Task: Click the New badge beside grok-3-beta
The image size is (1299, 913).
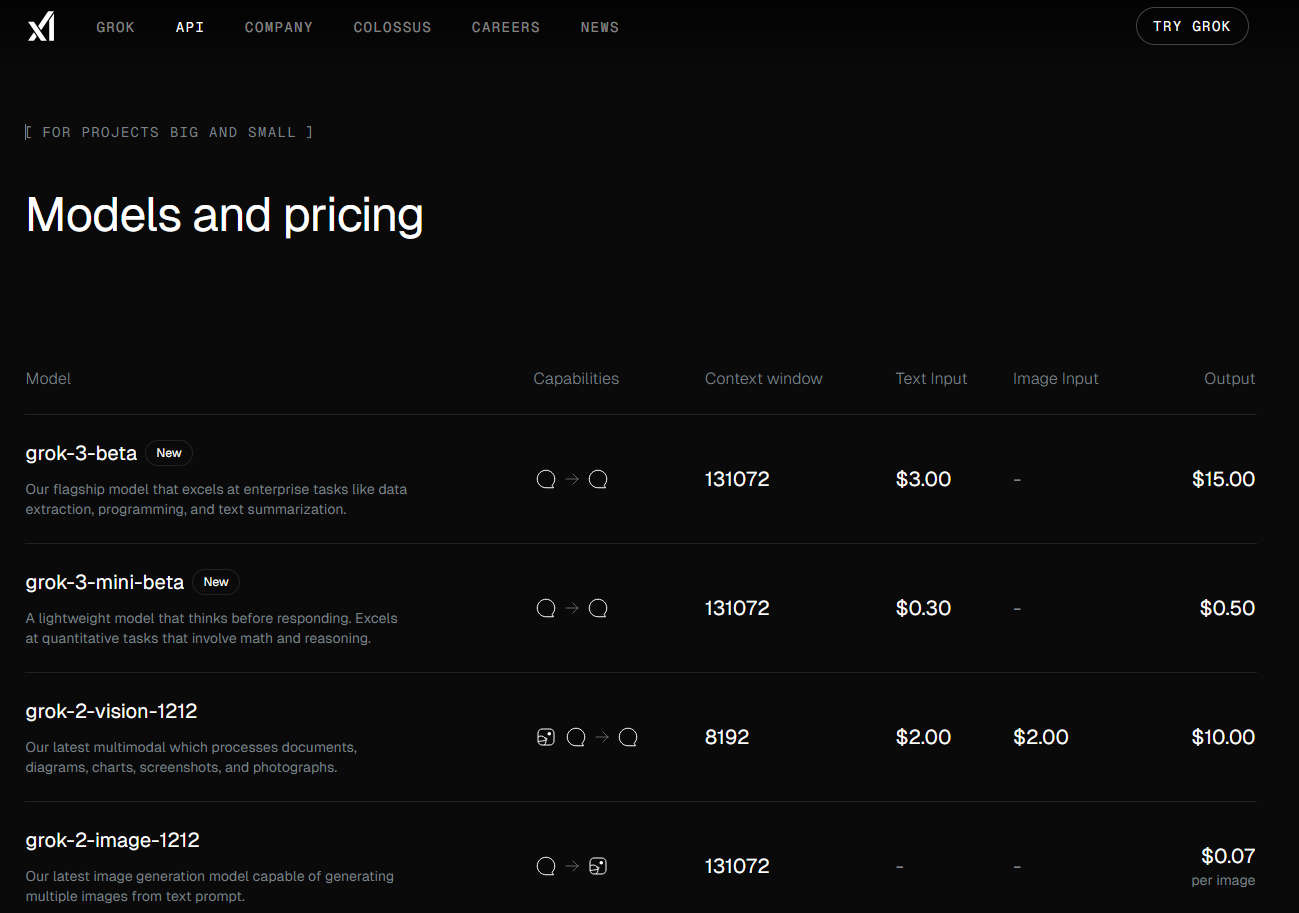Action: pos(169,453)
